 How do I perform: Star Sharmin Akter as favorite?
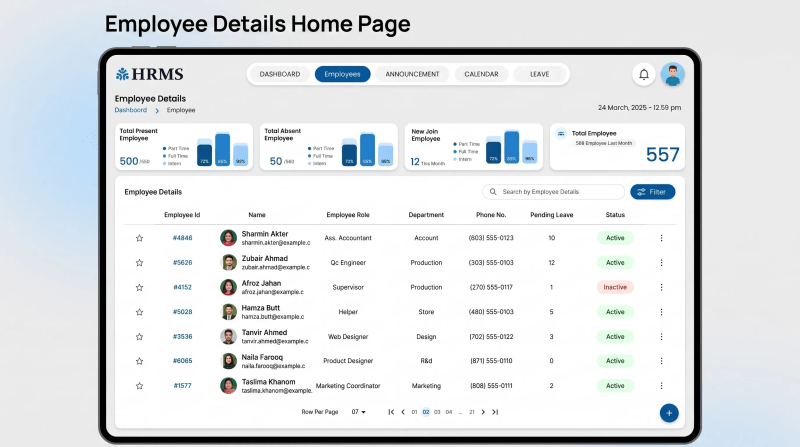pos(139,238)
